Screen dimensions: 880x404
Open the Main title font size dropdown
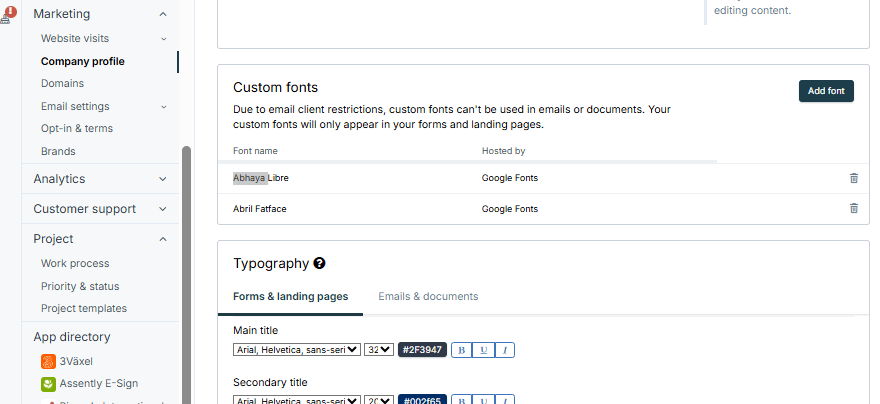coord(379,350)
